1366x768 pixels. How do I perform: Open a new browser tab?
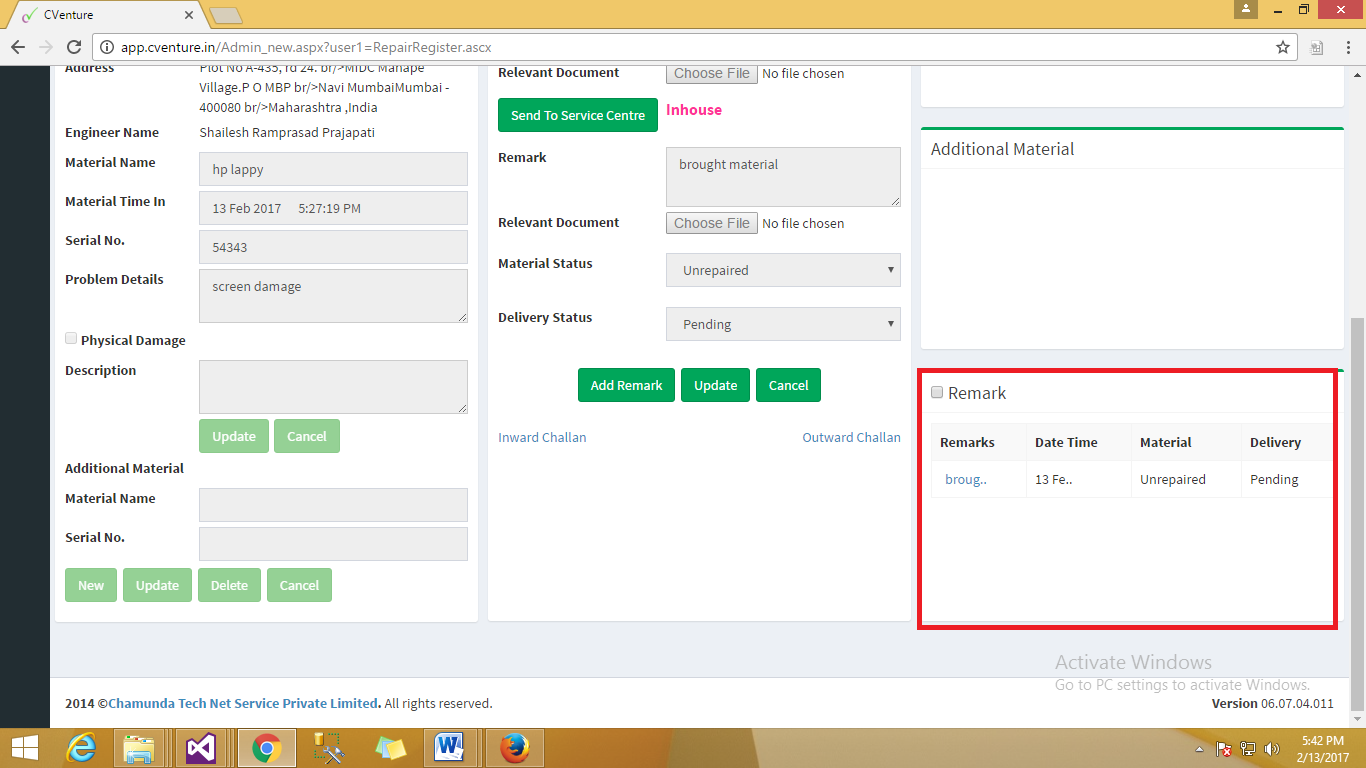(226, 15)
